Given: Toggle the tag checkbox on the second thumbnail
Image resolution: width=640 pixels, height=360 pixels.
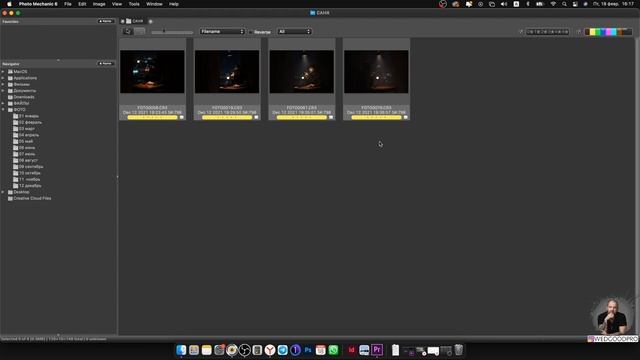Looking at the screenshot, I should click(256, 118).
